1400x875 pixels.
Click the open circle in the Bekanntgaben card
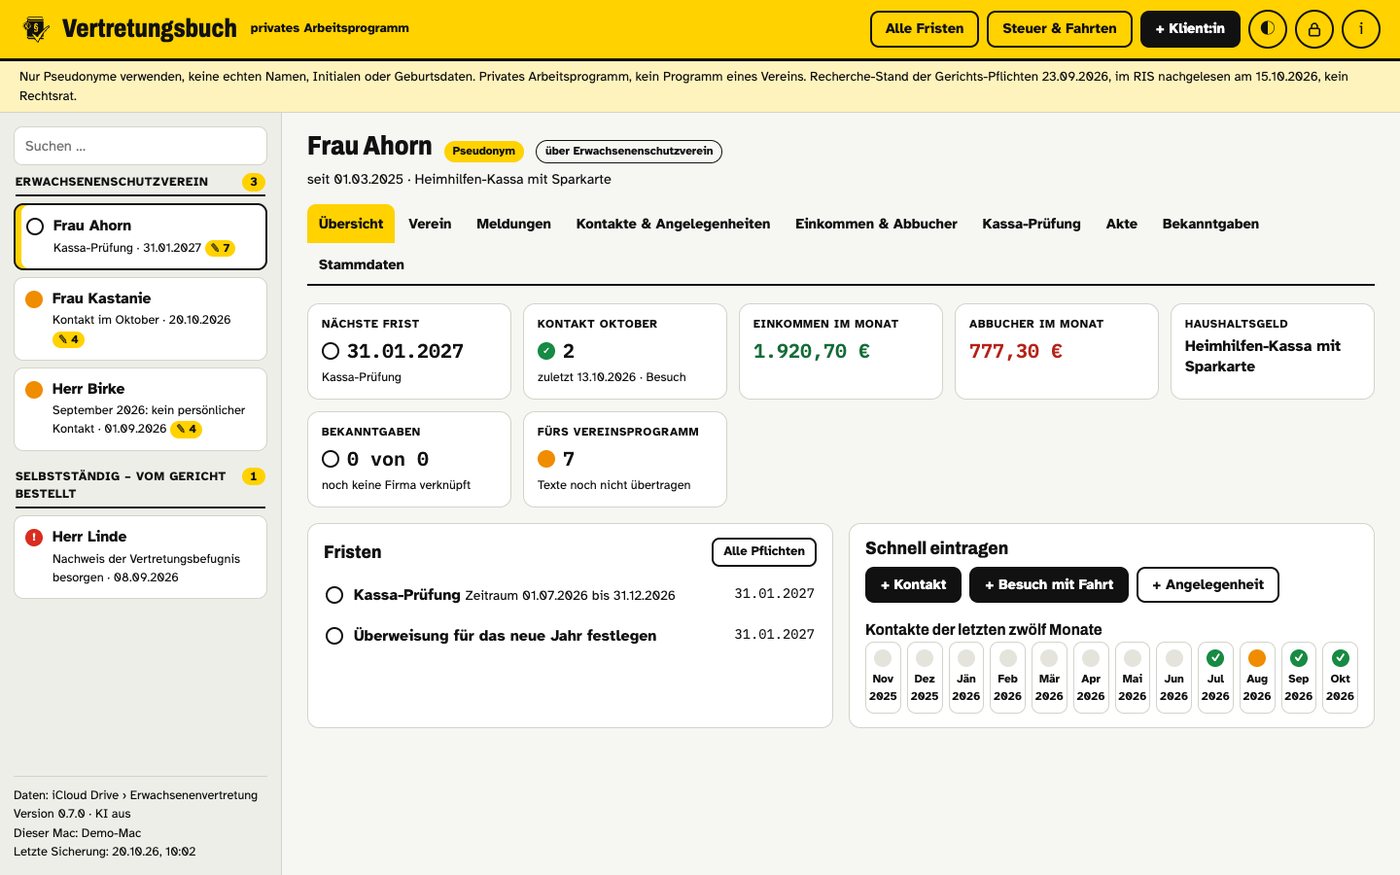click(x=331, y=459)
